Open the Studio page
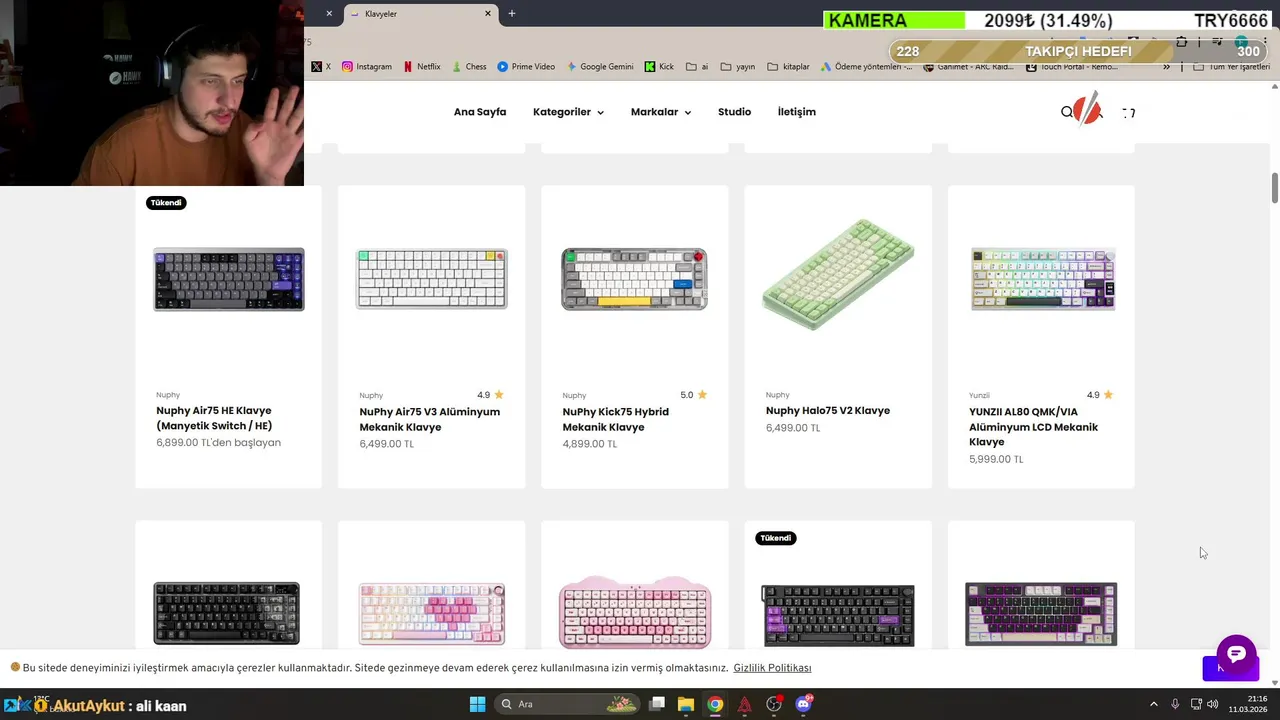 tap(734, 112)
